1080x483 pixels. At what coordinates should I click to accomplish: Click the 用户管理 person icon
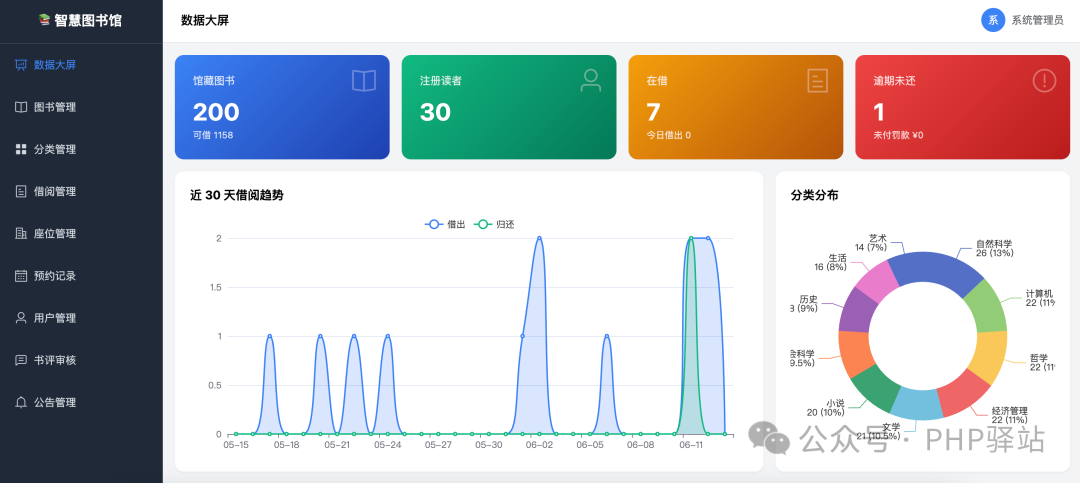coord(21,318)
